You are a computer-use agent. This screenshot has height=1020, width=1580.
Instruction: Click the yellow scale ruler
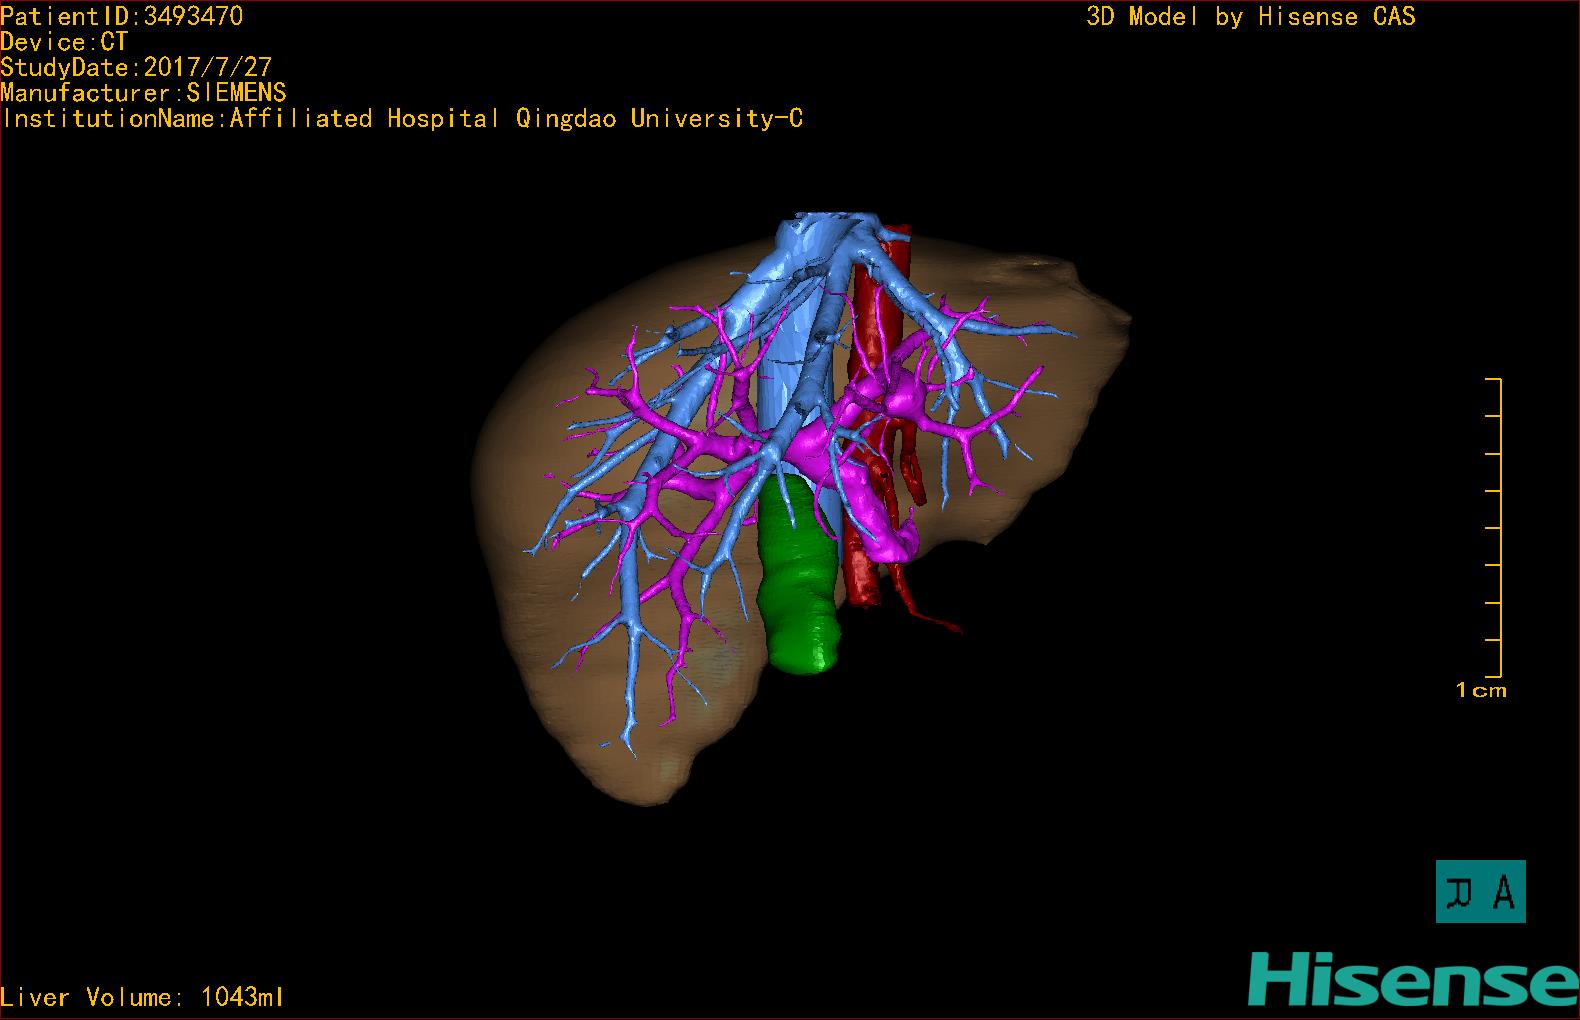[1497, 528]
